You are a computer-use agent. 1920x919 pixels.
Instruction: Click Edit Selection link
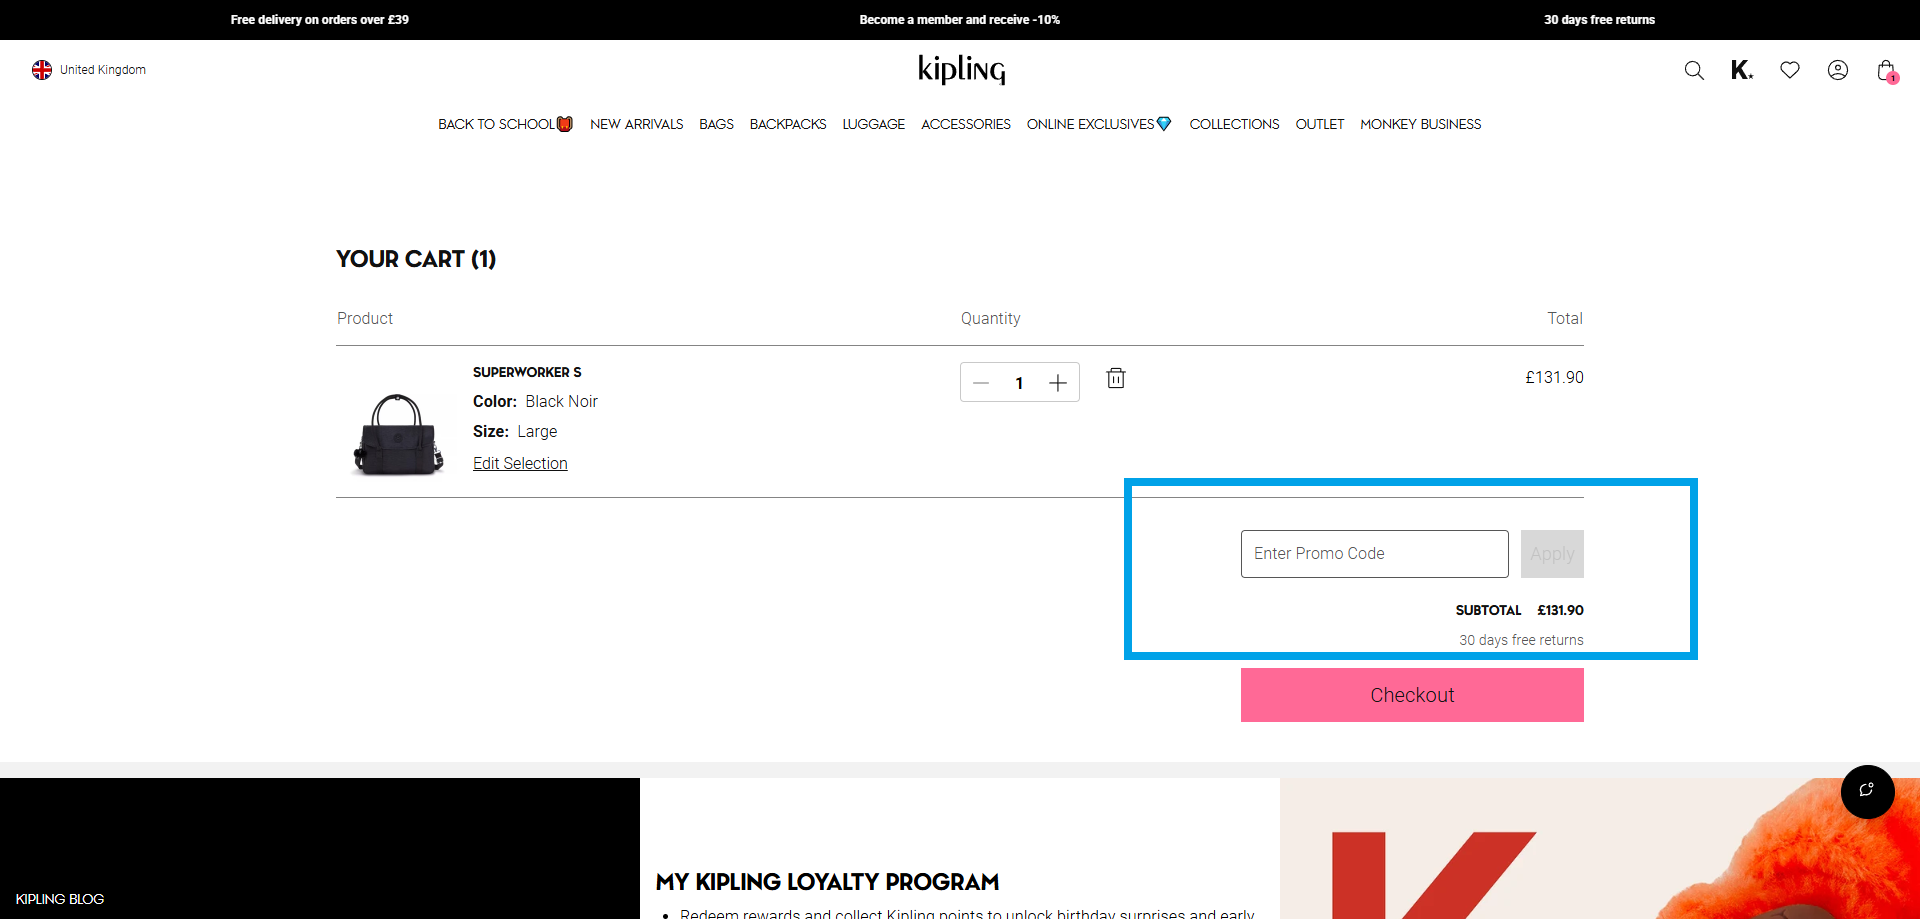(520, 463)
